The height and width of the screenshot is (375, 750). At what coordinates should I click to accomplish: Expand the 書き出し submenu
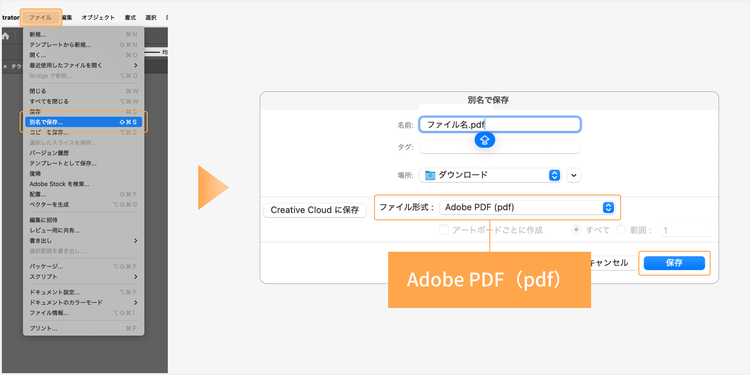[83, 241]
